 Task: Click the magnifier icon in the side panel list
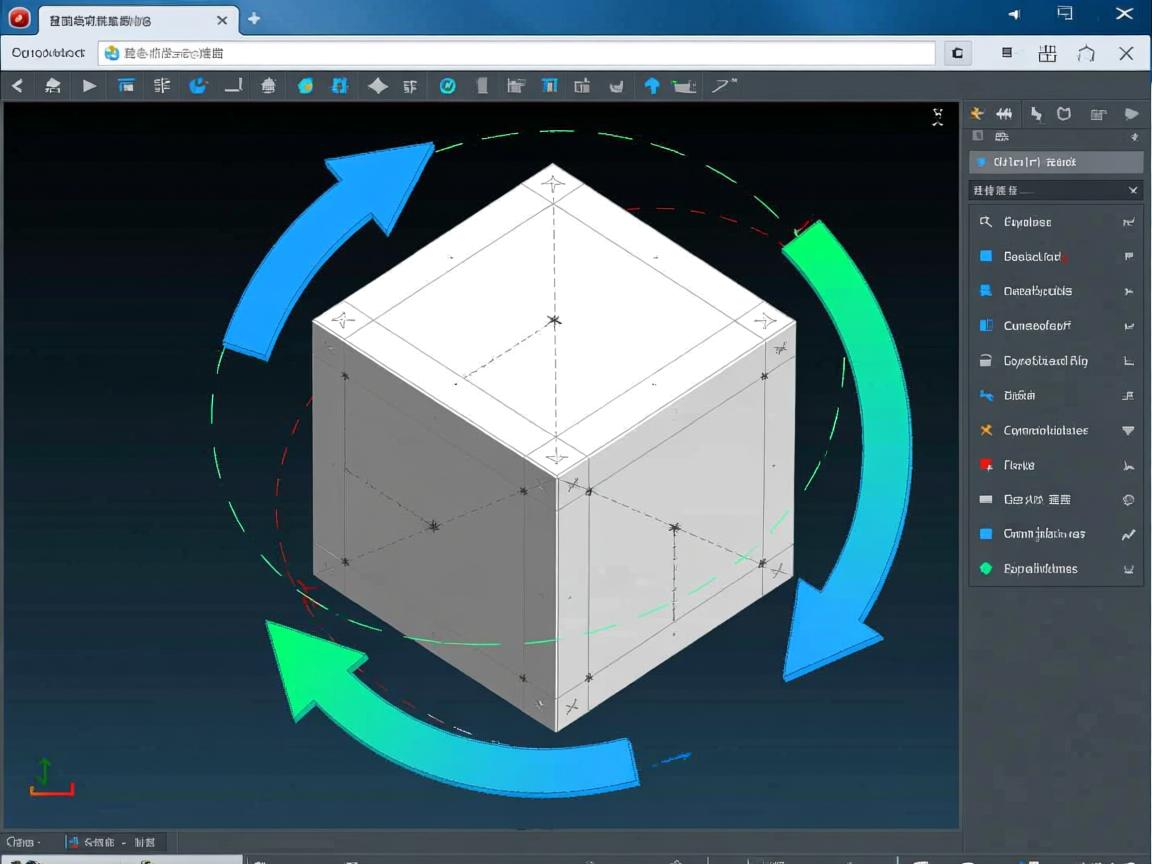[985, 222]
